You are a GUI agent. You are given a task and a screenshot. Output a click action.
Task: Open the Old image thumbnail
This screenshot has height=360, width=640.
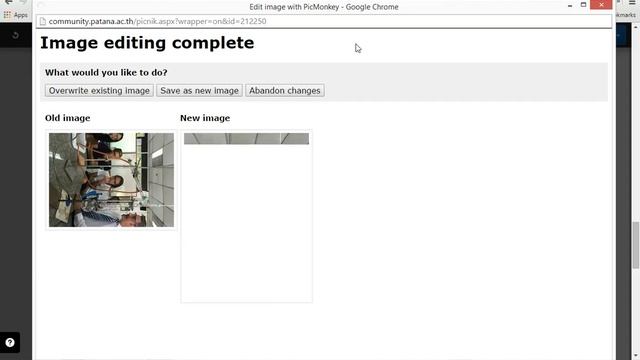coord(111,180)
